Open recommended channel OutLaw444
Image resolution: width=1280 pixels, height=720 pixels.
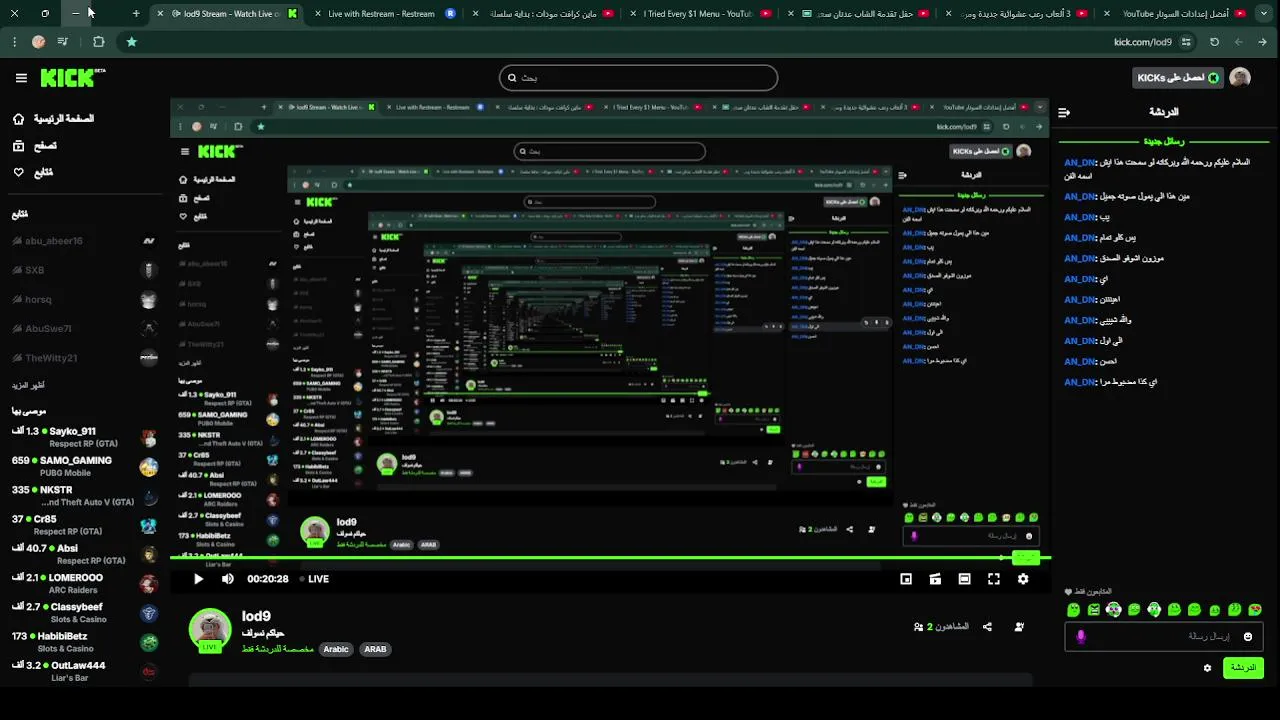(x=84, y=670)
